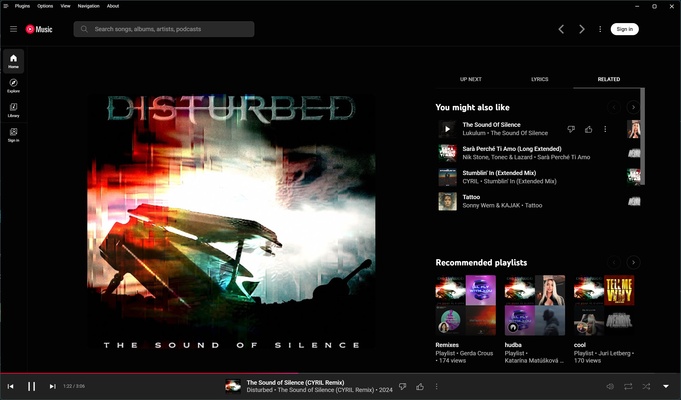
Task: Open the Sarà Perché Ti Amo (Long Extended) song
Action: (x=512, y=149)
